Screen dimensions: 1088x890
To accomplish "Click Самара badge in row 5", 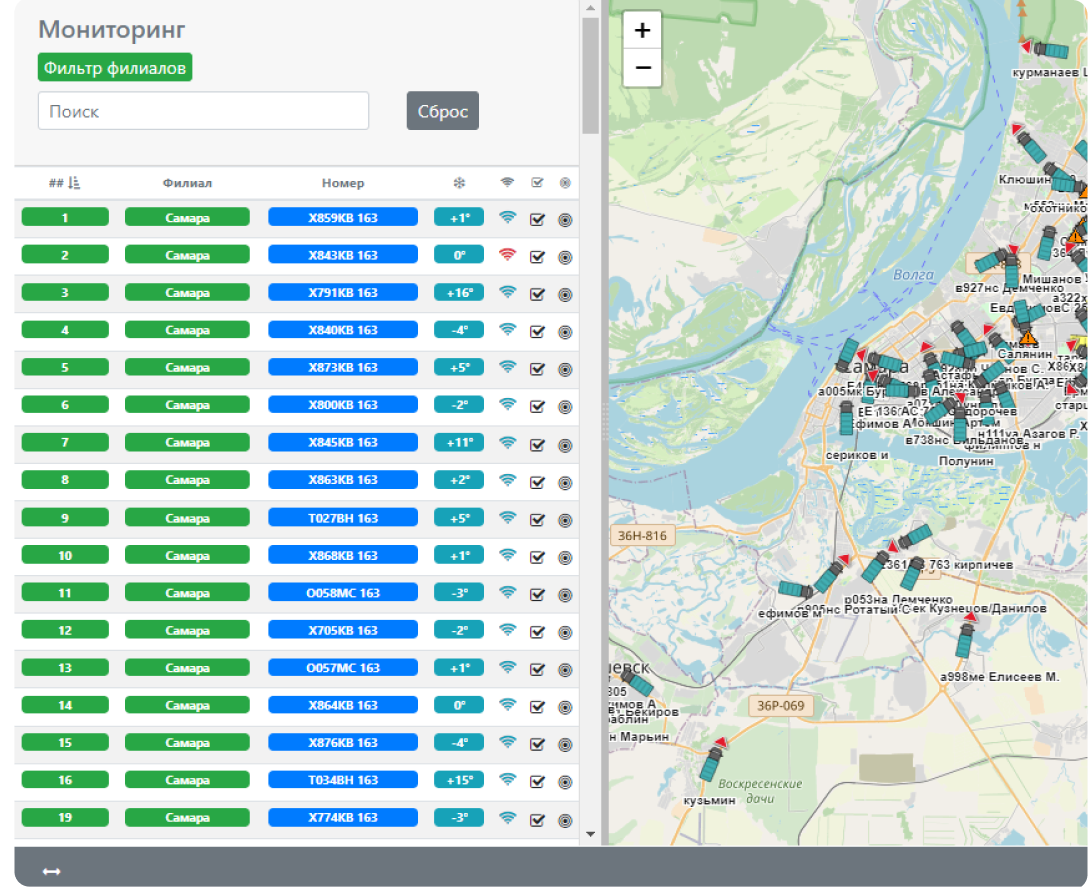I will tap(187, 367).
